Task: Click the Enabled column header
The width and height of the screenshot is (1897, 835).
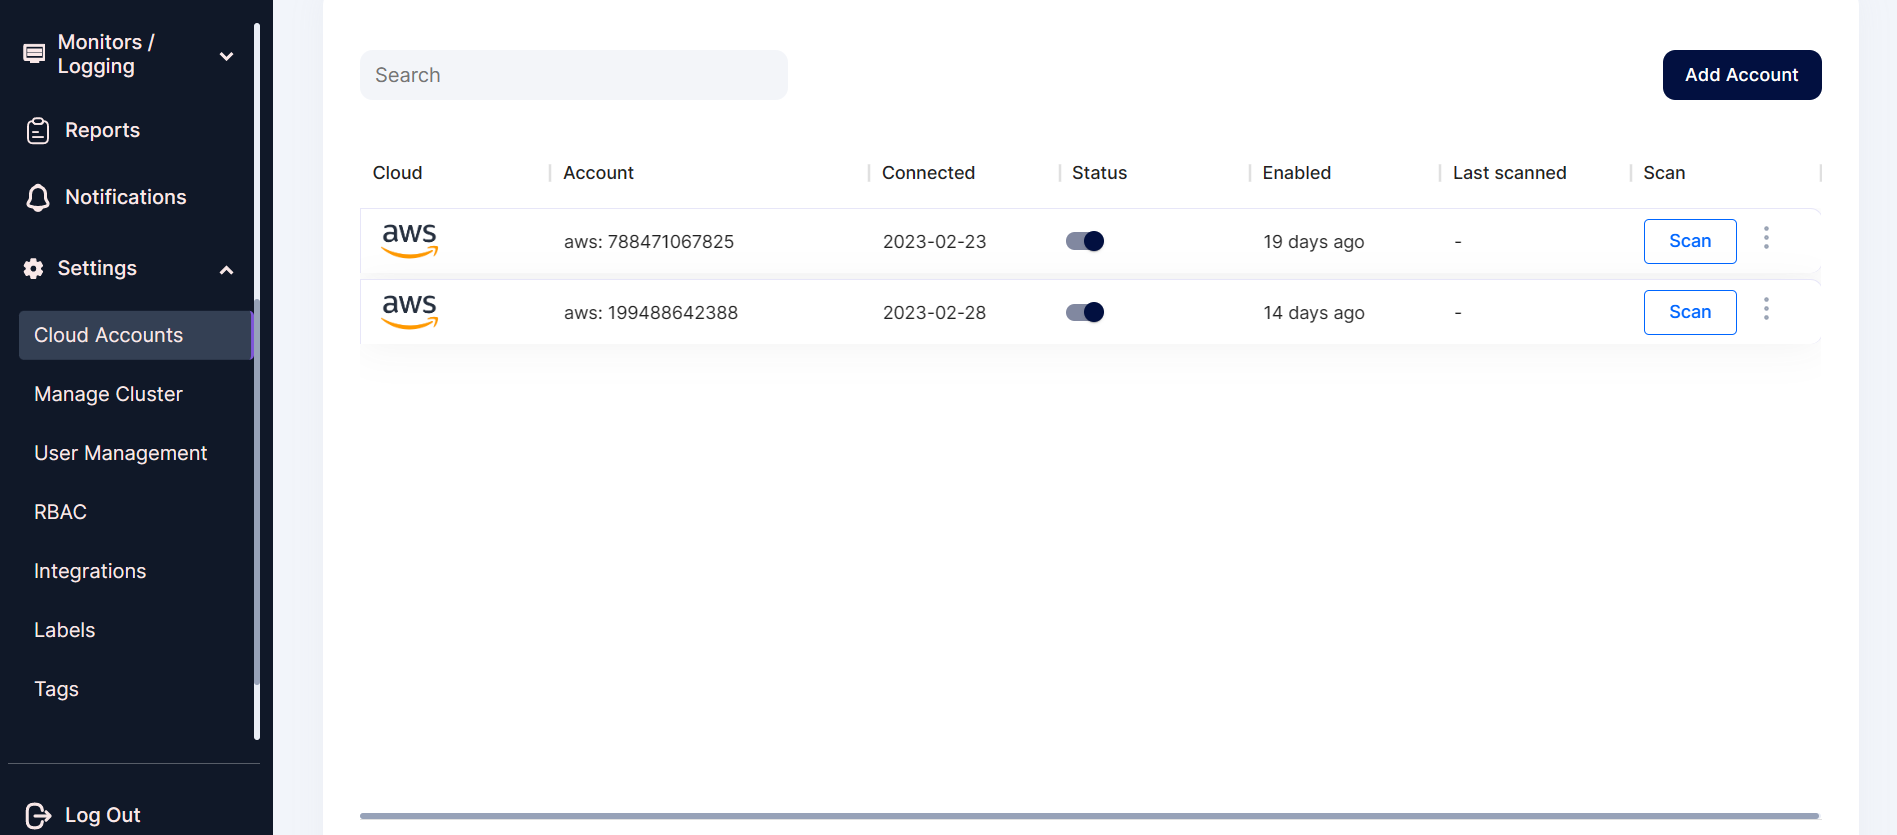Action: [1296, 173]
